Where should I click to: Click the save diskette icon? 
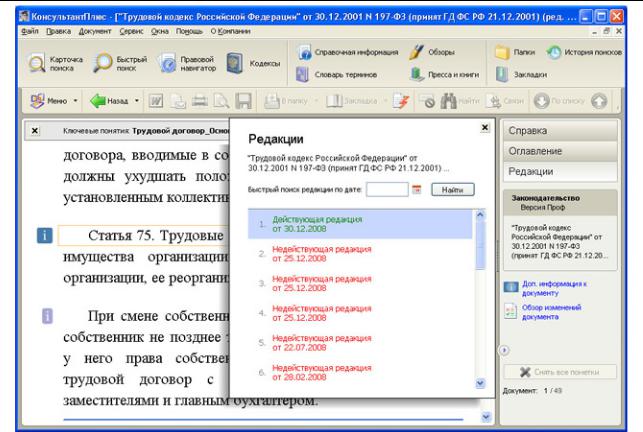(x=243, y=101)
